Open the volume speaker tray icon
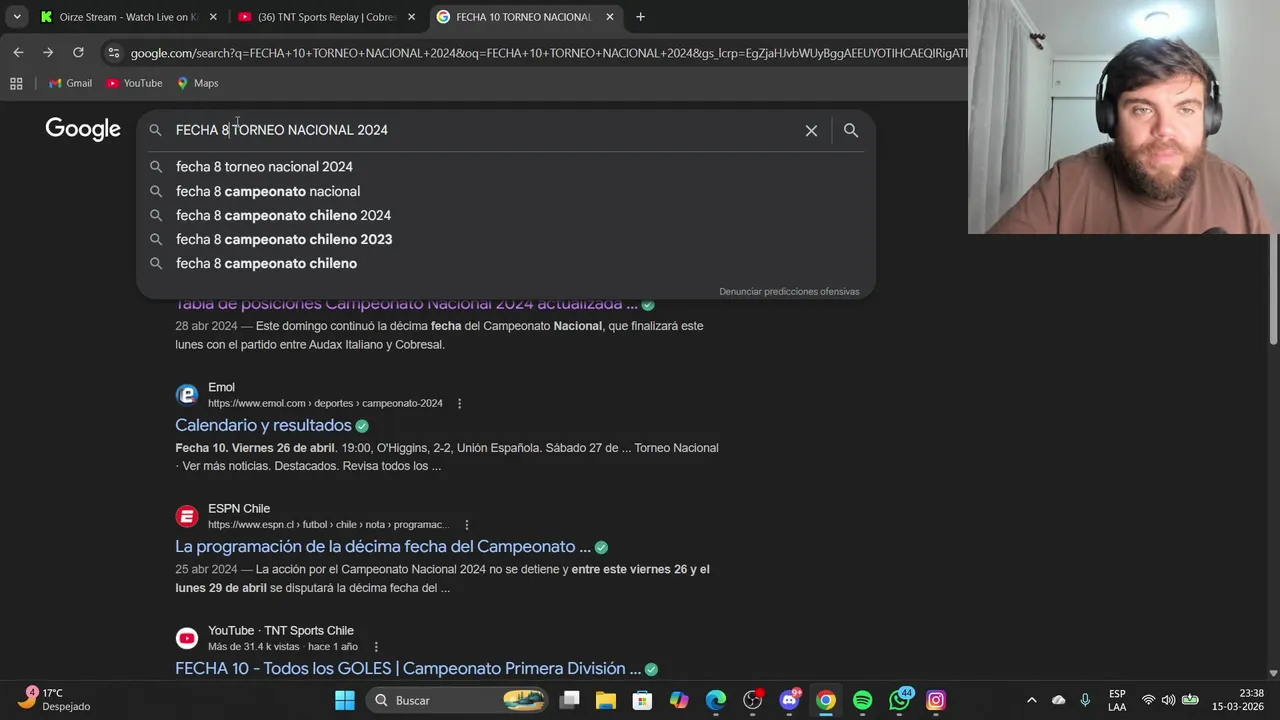This screenshot has height=720, width=1280. click(1169, 700)
